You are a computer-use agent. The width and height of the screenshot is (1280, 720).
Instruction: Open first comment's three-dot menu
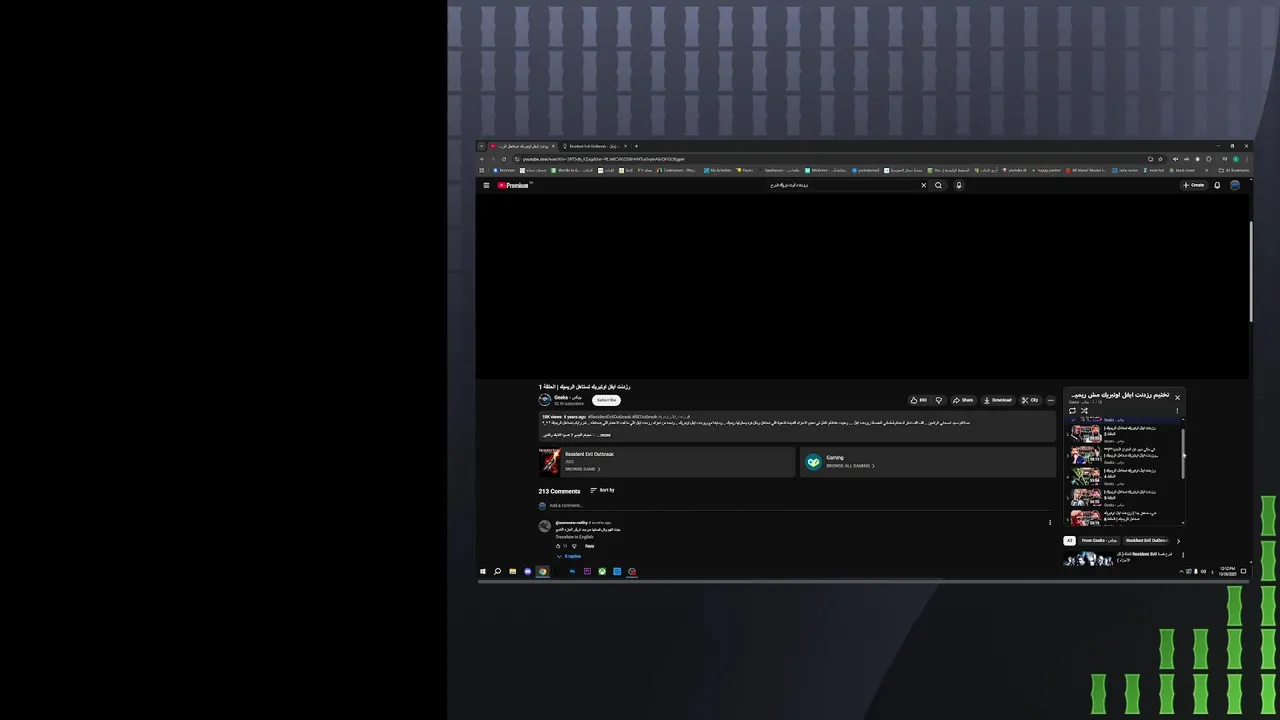pos(1050,522)
